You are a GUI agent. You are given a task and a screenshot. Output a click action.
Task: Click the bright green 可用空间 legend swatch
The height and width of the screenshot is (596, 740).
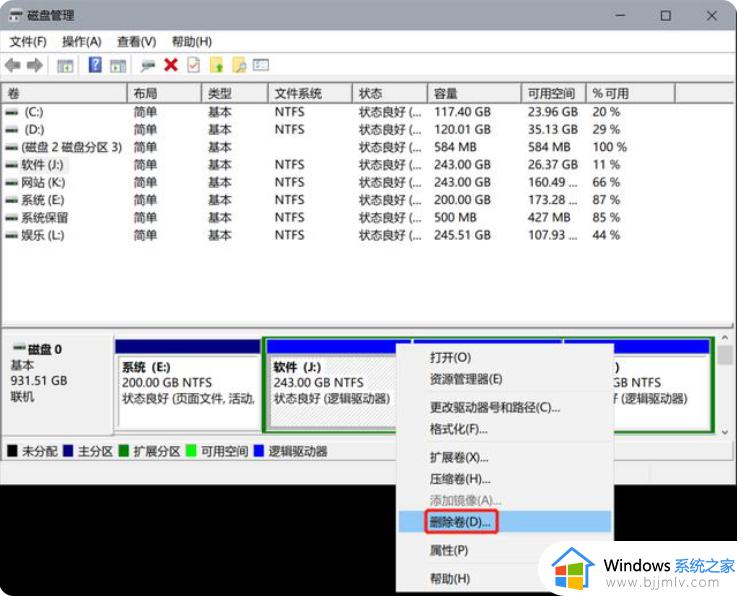pos(191,451)
